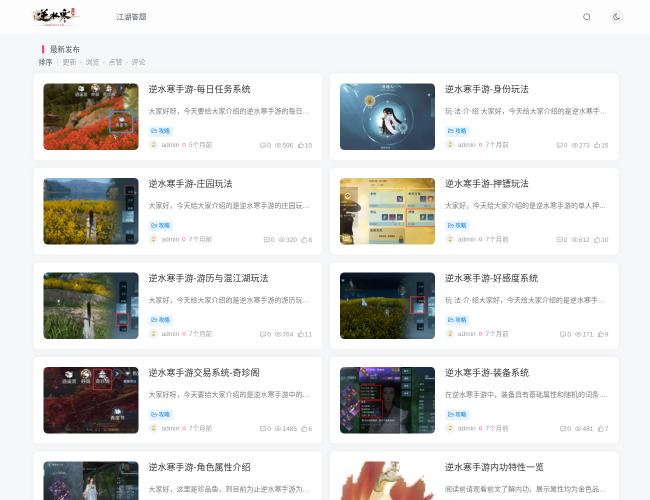Click the search magnifier icon in header

(587, 17)
